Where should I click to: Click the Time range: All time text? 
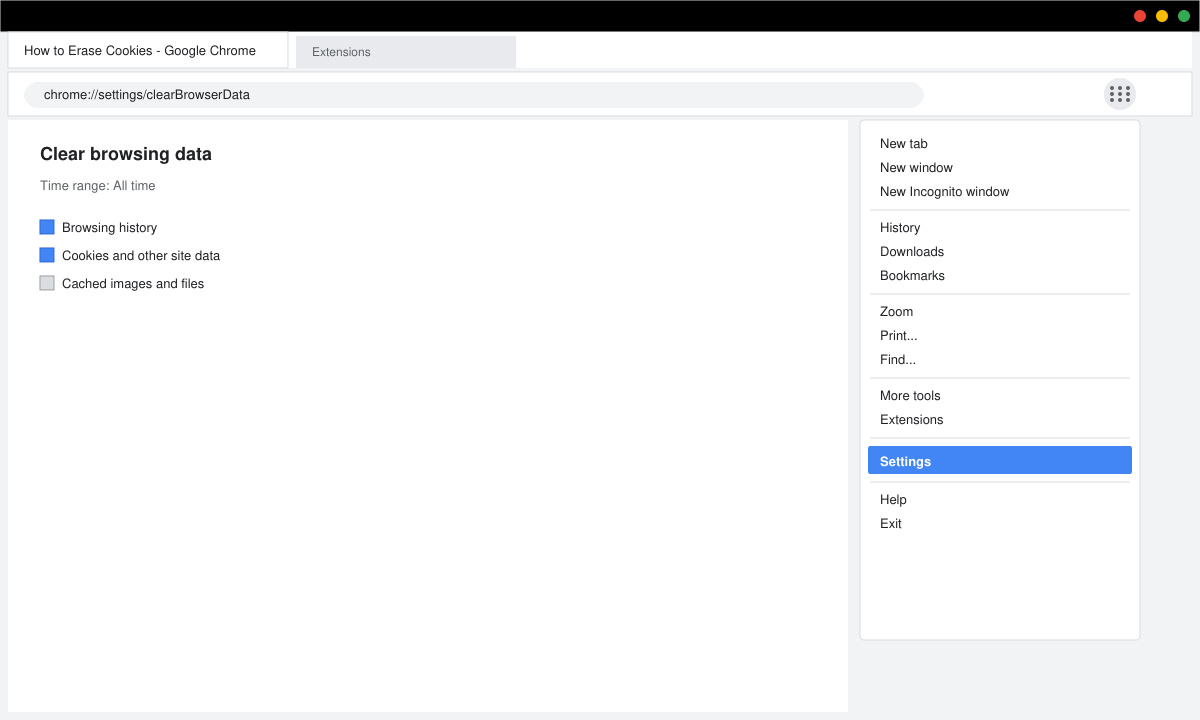point(98,186)
